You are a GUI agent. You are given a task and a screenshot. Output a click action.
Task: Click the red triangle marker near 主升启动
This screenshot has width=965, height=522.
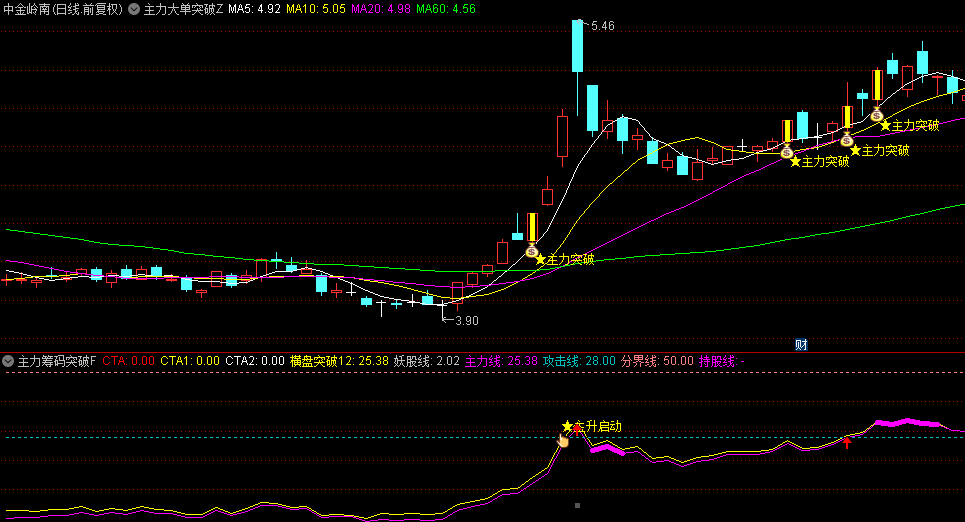pyautogui.click(x=578, y=428)
